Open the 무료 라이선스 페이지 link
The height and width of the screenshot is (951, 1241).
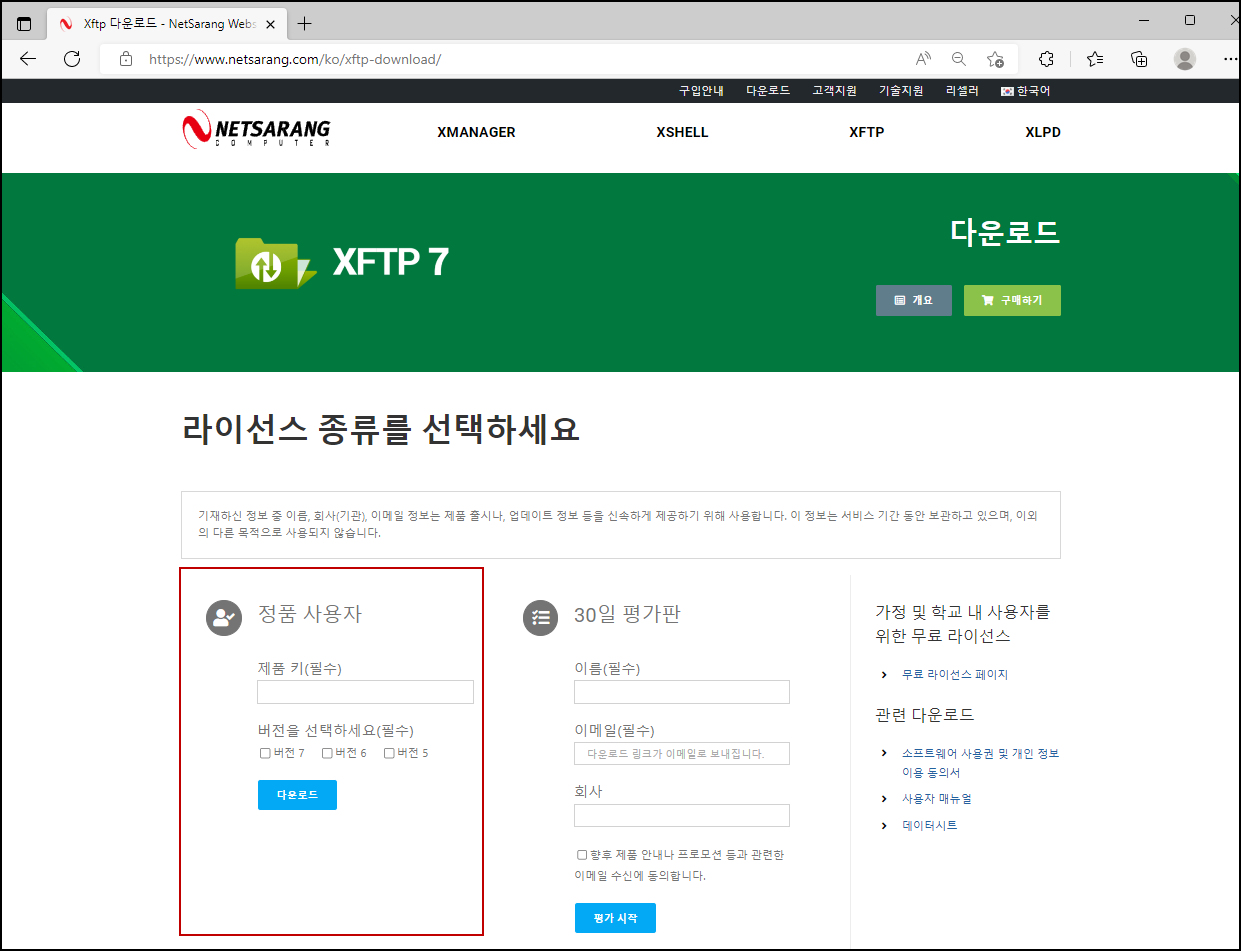tap(955, 675)
